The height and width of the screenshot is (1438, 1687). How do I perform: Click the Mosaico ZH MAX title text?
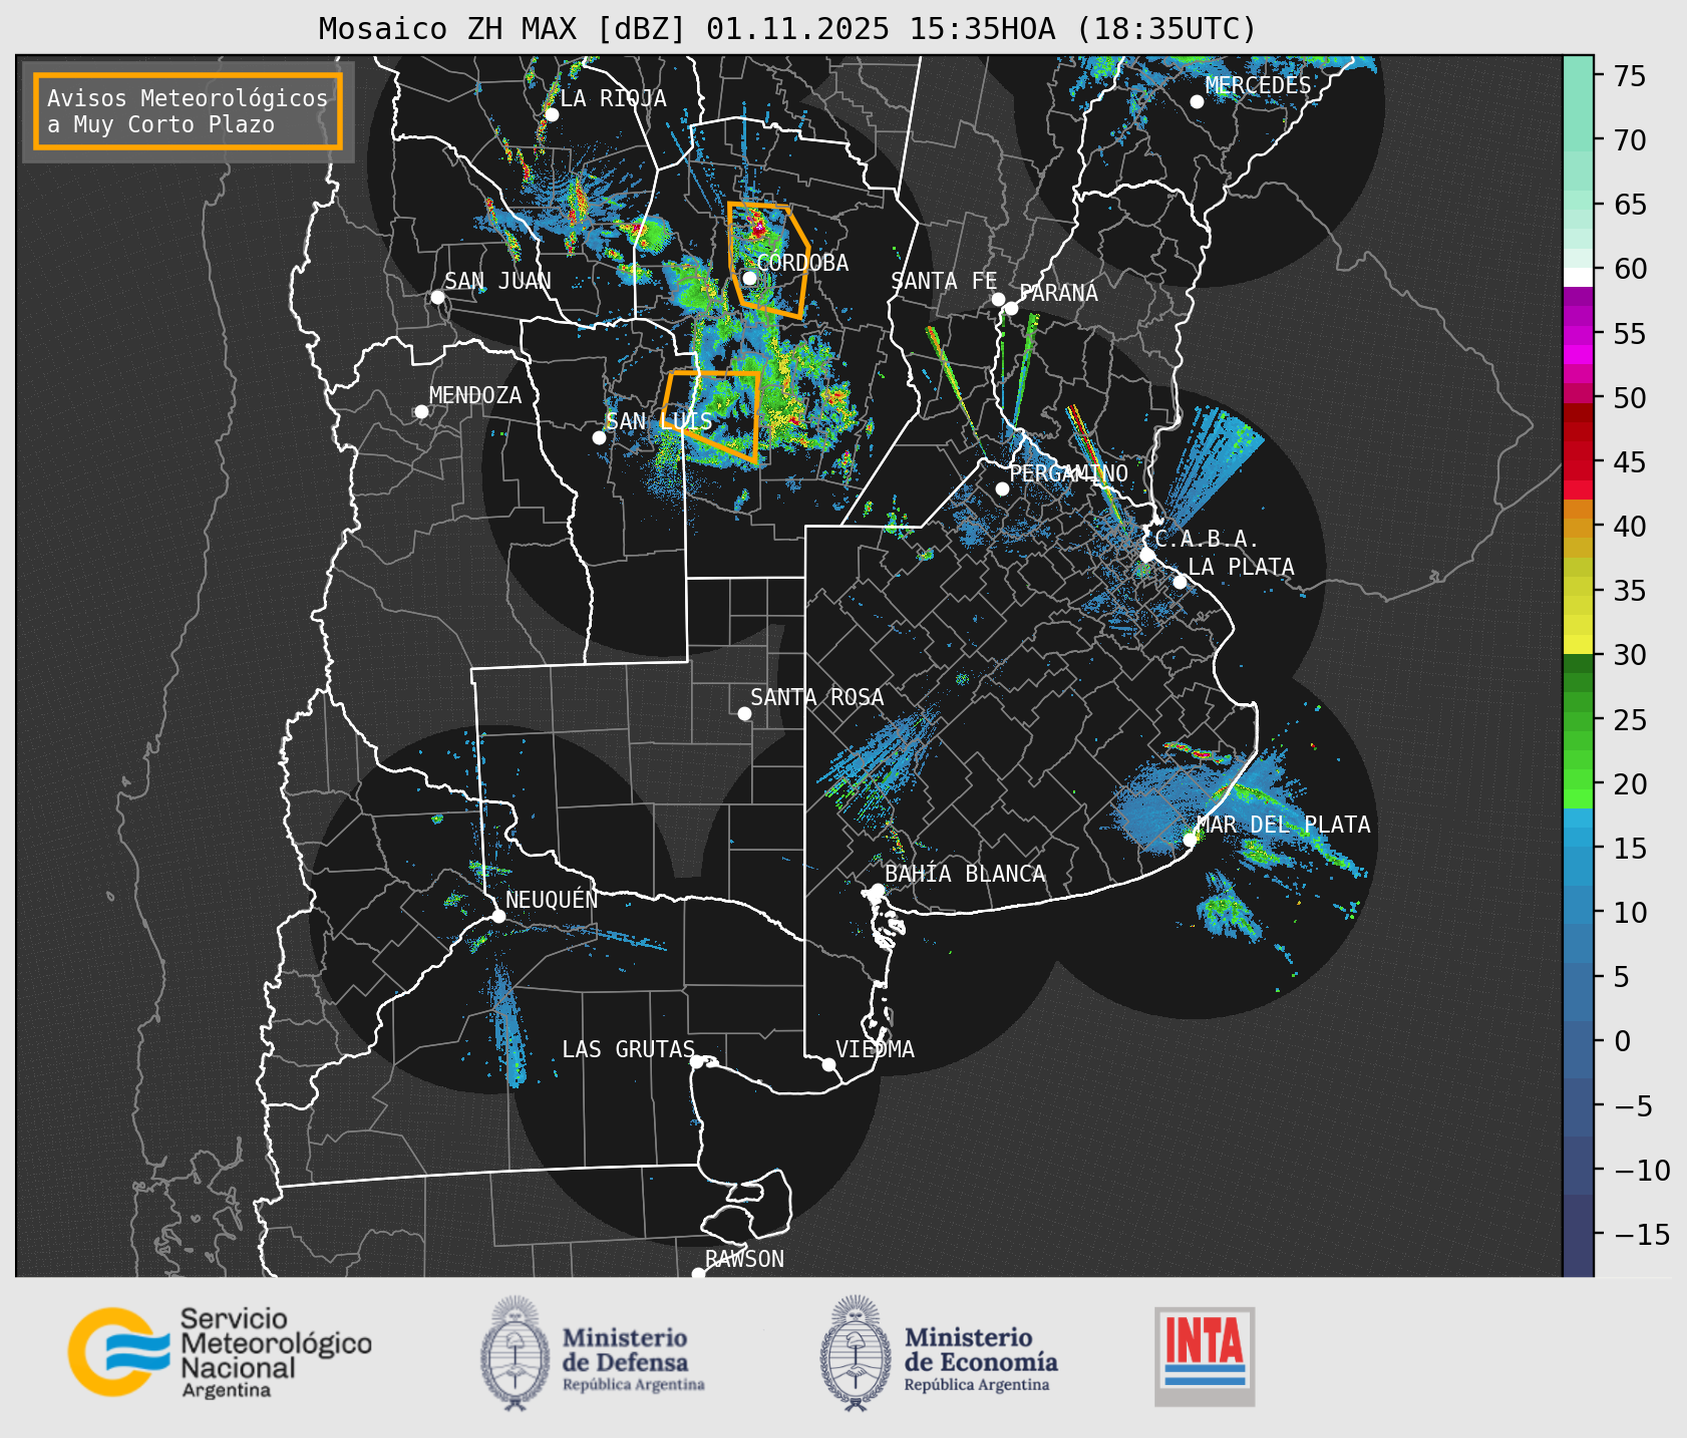786,28
